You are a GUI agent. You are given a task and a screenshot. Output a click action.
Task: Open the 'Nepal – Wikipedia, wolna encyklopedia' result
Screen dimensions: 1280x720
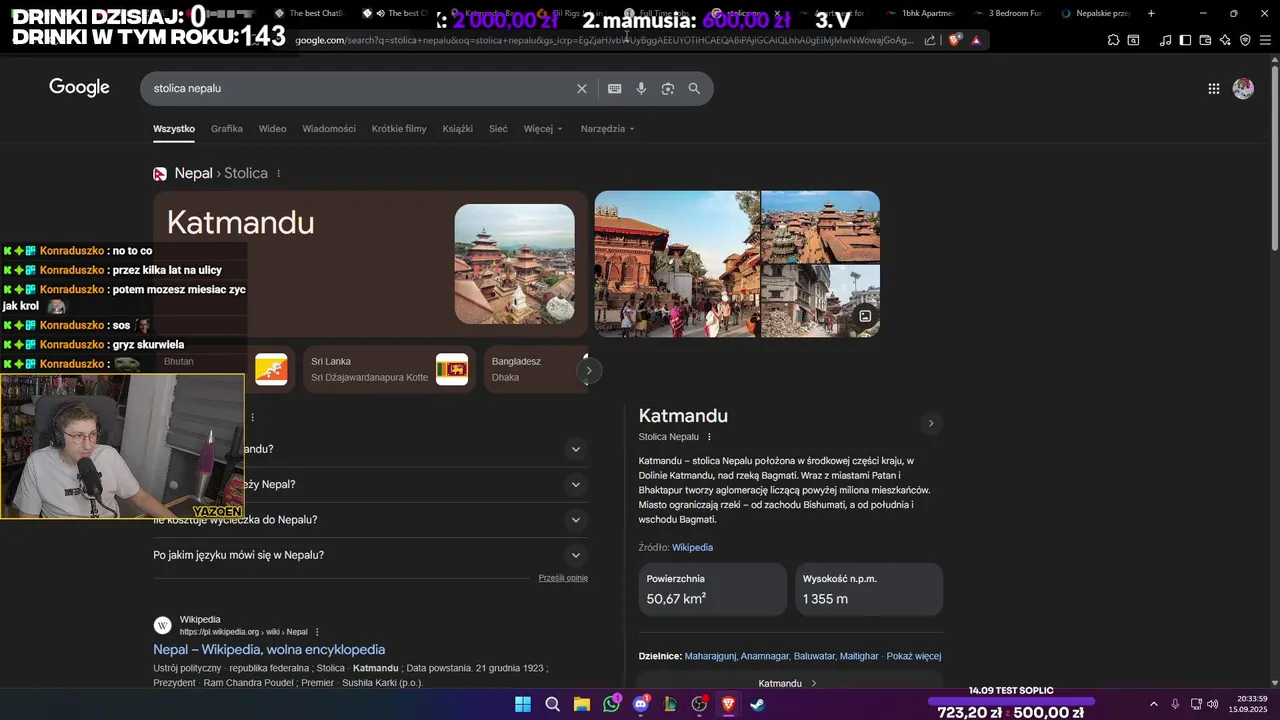(269, 650)
